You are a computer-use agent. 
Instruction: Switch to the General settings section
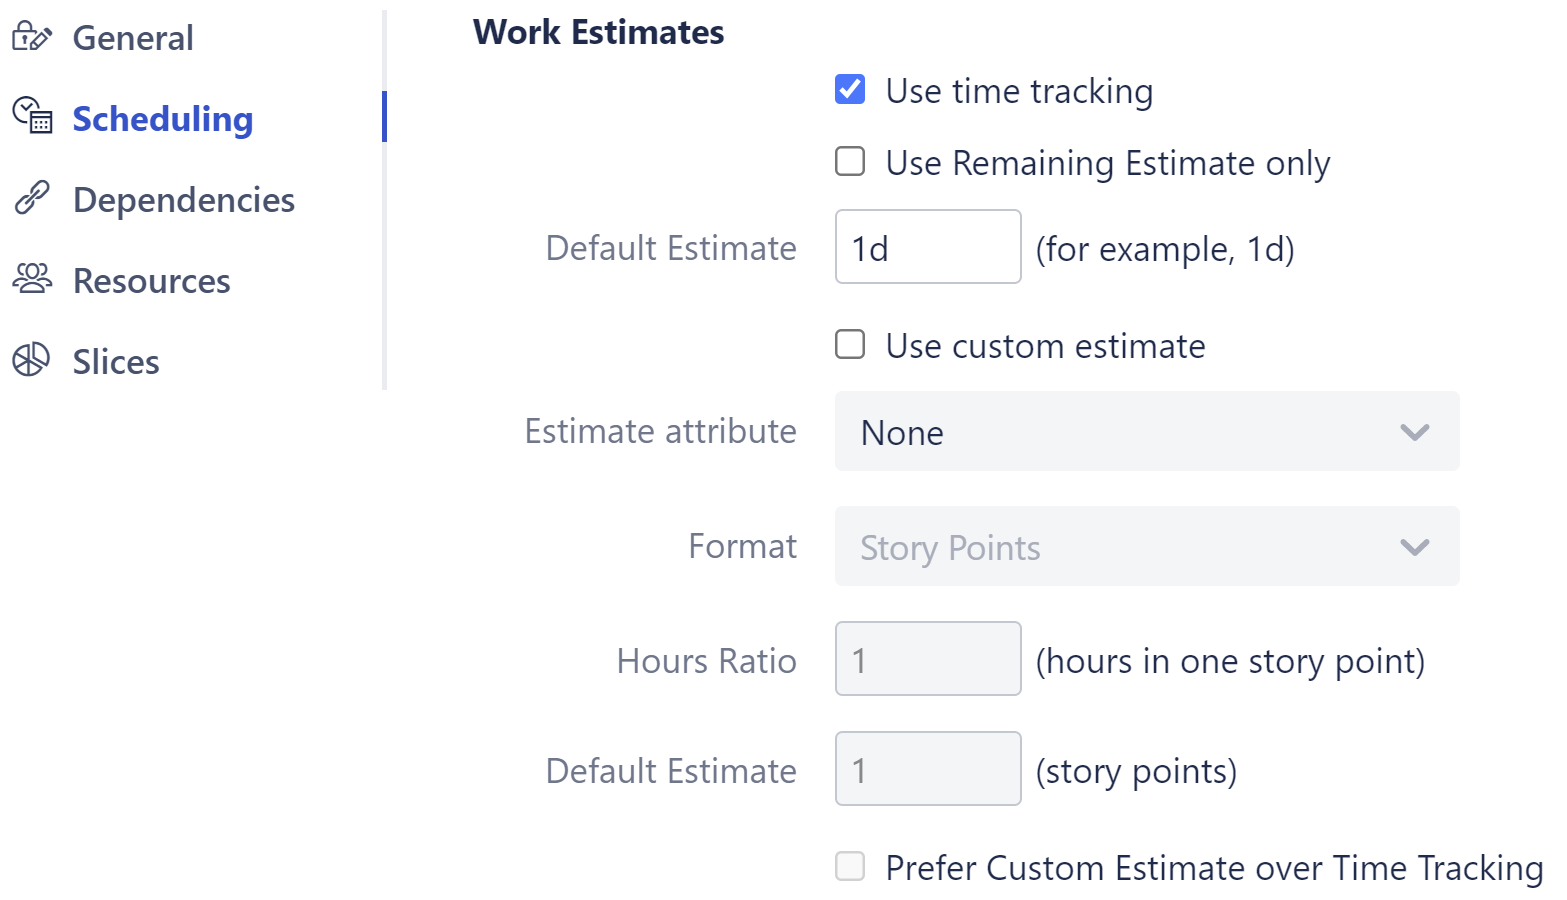(133, 38)
